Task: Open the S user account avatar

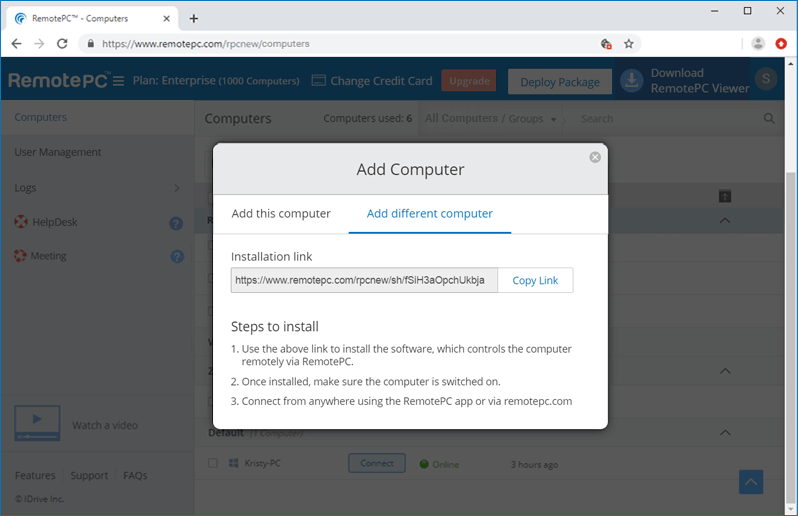Action: 765,79
